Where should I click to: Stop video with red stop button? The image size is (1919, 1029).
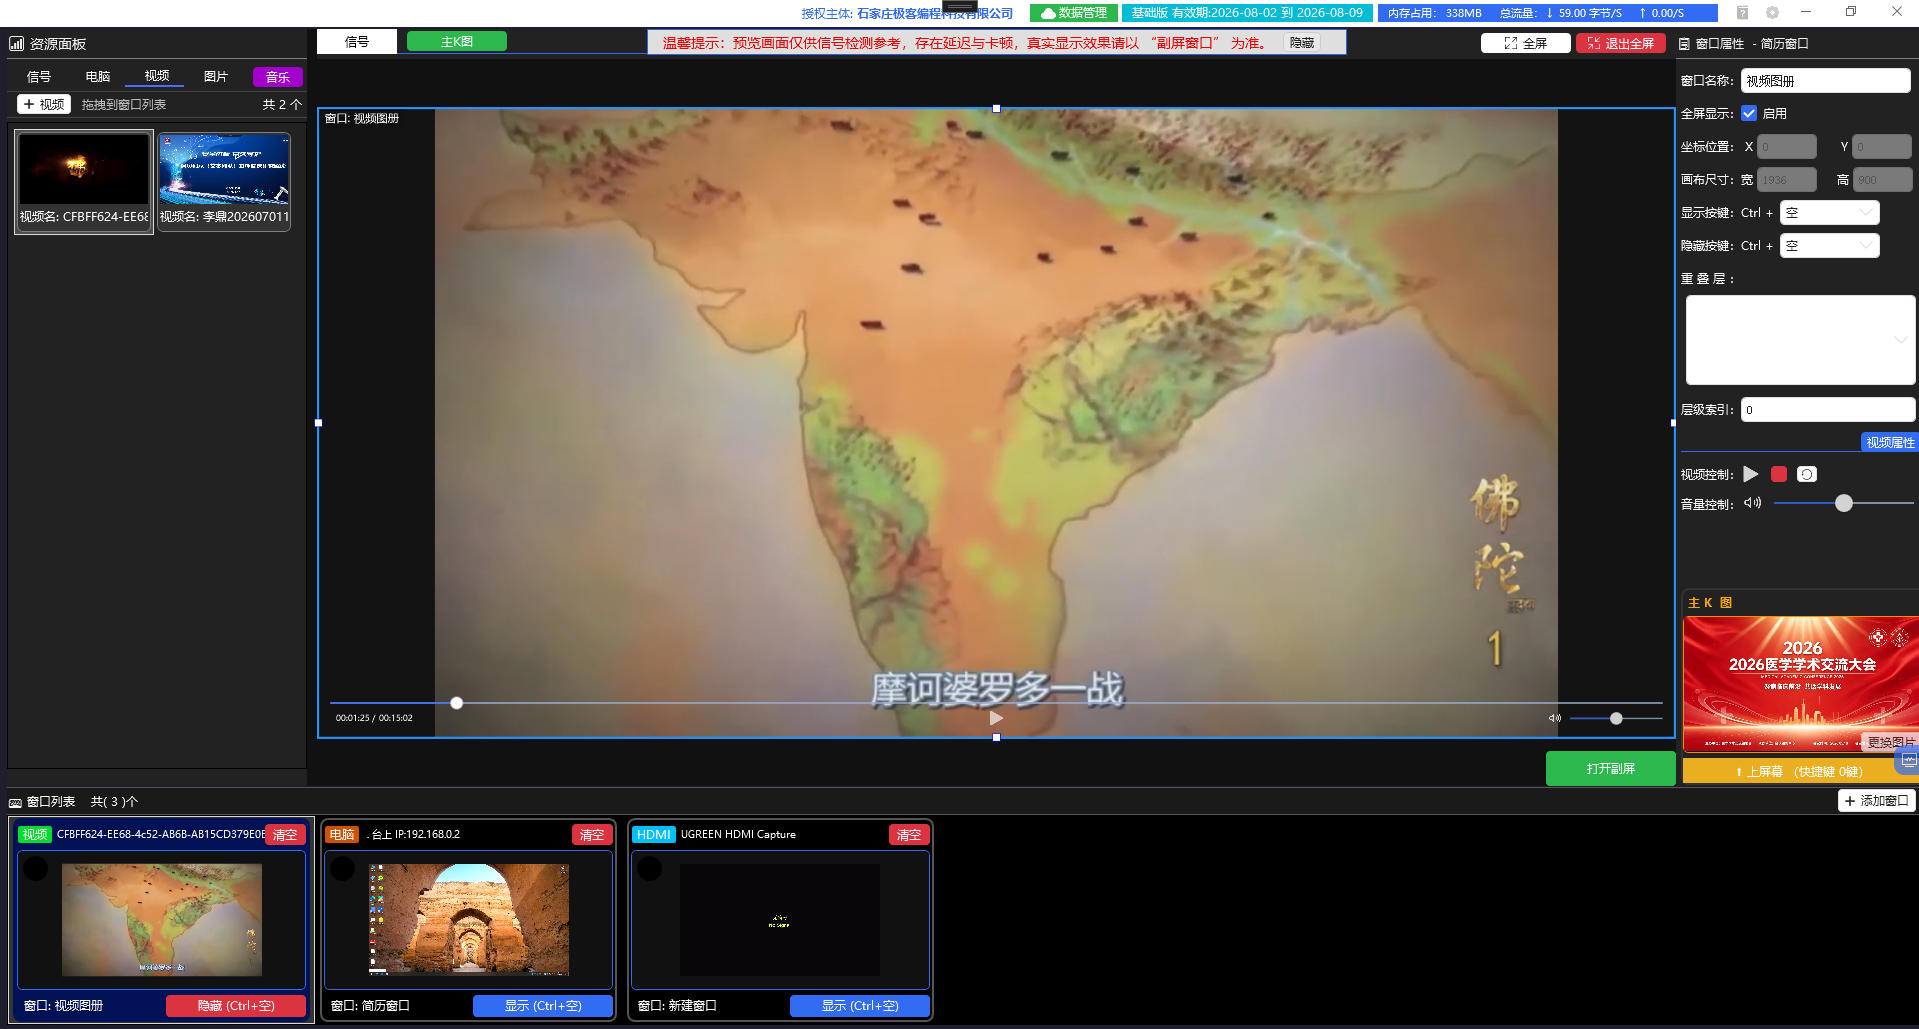click(1778, 474)
